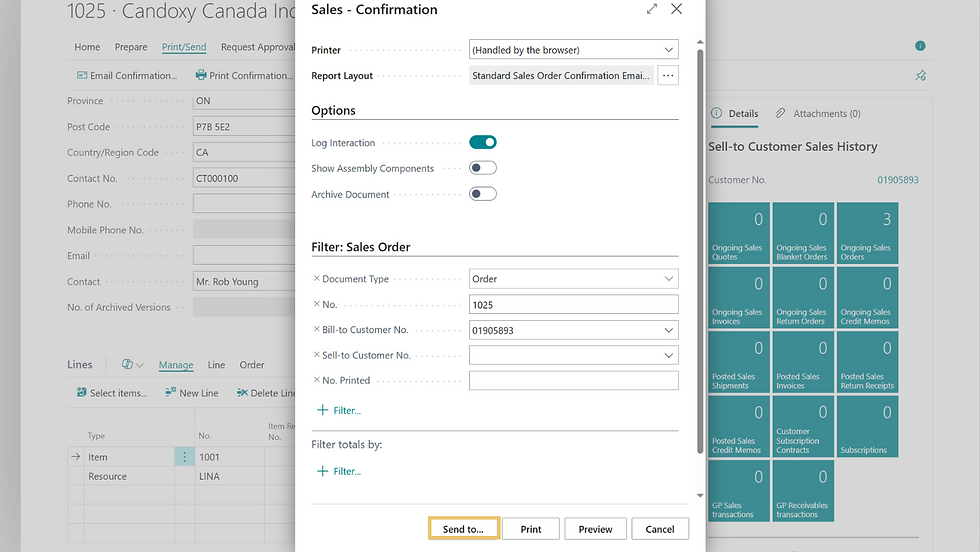Viewport: 980px width, 552px height.
Task: Click the Cancel button
Action: click(x=660, y=529)
